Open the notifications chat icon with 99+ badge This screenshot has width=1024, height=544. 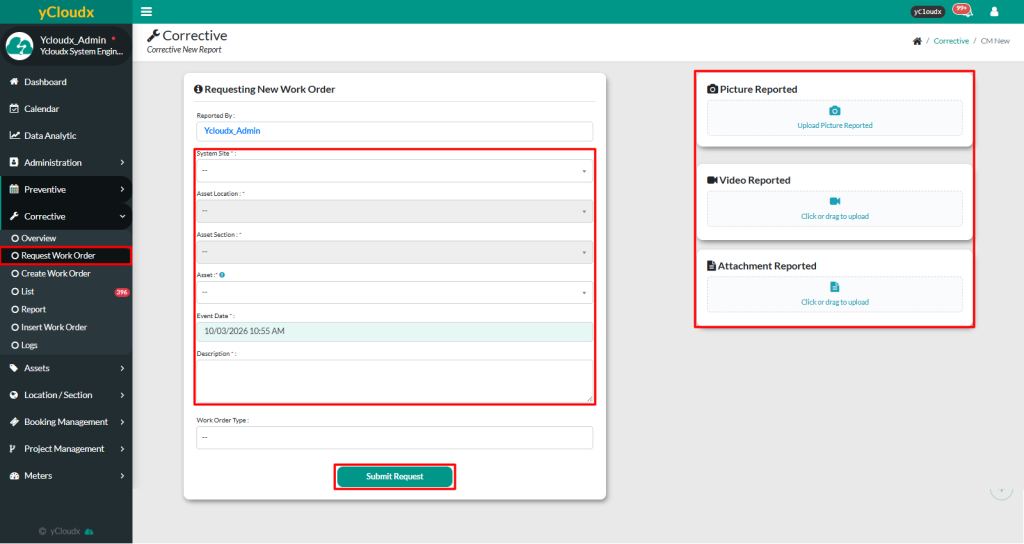tap(961, 11)
